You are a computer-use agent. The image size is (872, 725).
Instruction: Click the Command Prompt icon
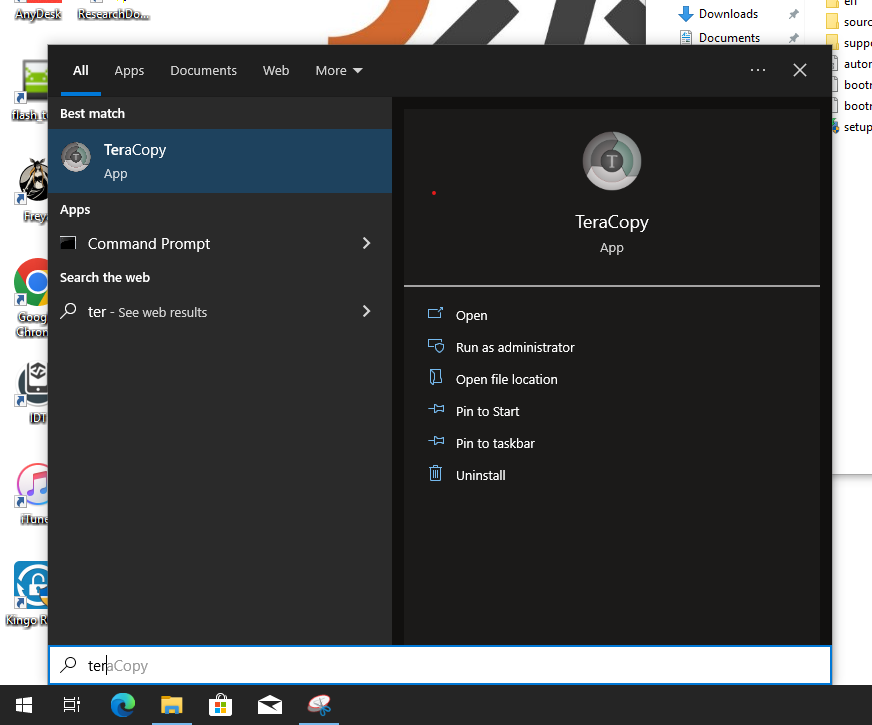[x=68, y=243]
